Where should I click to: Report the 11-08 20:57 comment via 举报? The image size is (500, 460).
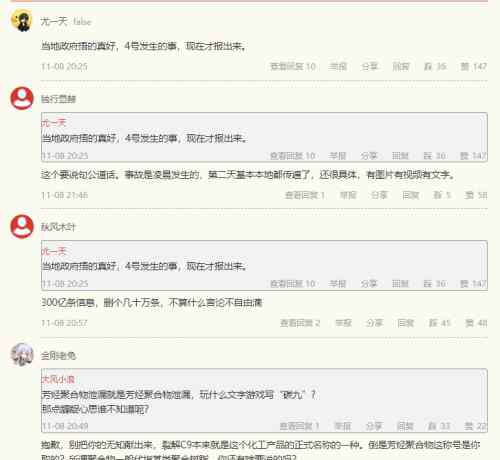(343, 323)
